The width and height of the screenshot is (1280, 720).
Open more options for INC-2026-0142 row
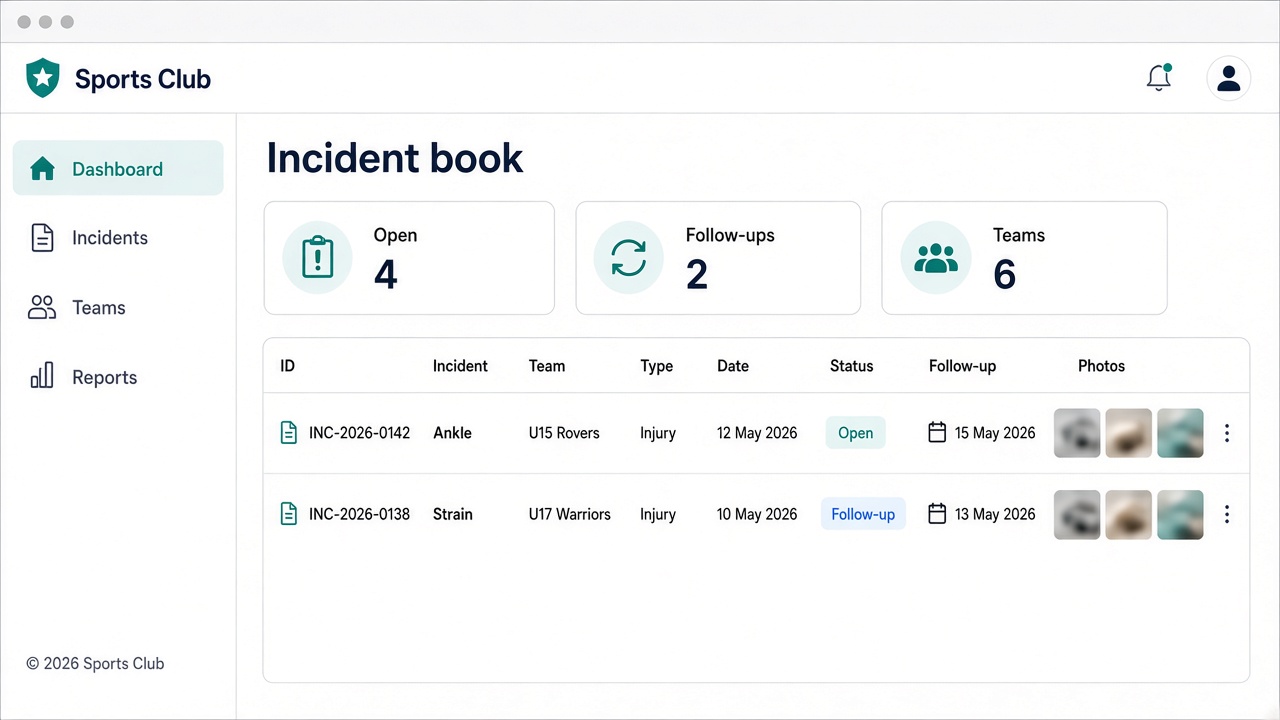click(1227, 433)
